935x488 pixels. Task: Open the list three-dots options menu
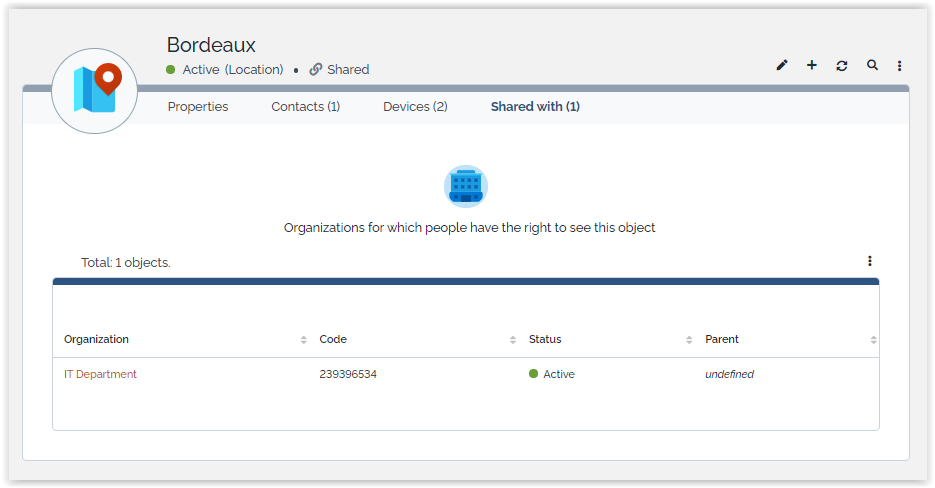(870, 261)
